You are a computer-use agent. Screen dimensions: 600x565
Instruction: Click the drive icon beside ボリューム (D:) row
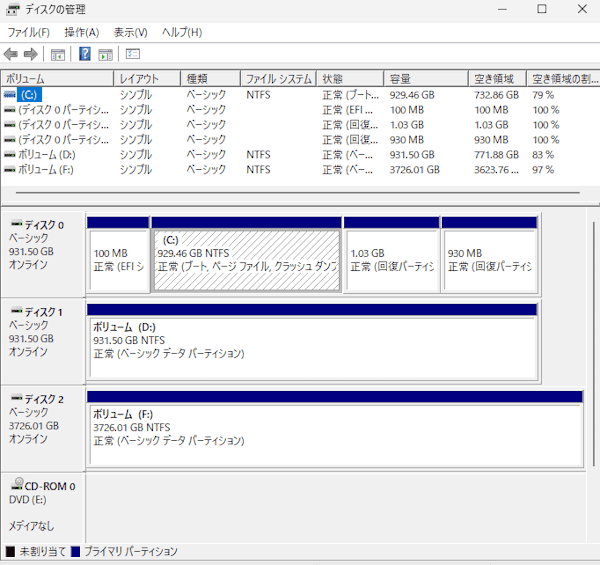point(10,155)
